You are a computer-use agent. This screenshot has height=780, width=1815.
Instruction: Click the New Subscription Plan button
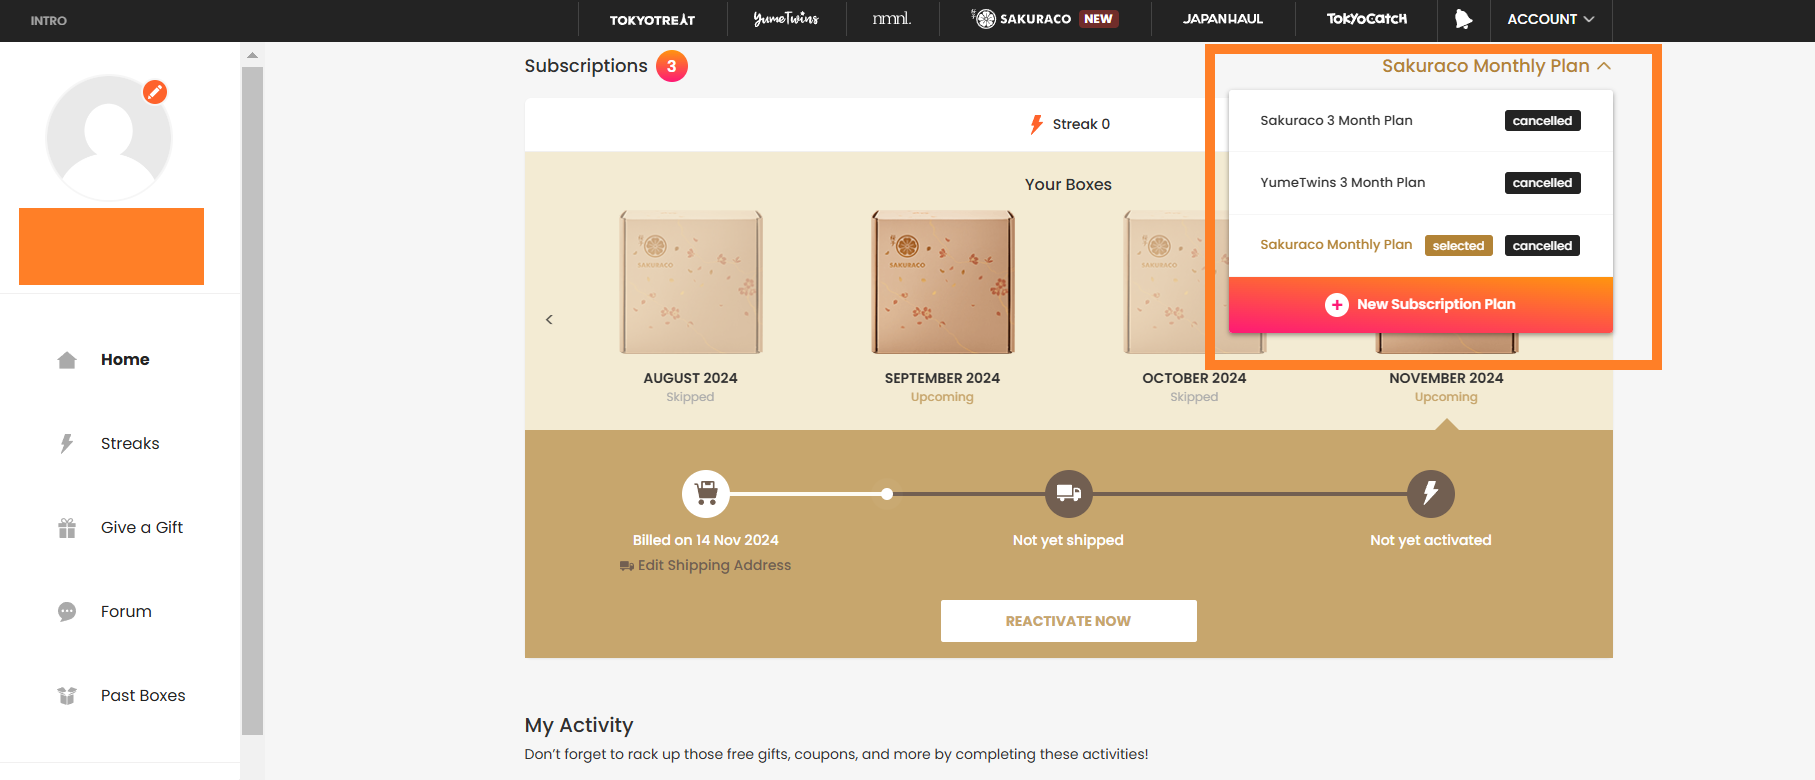[x=1420, y=305]
